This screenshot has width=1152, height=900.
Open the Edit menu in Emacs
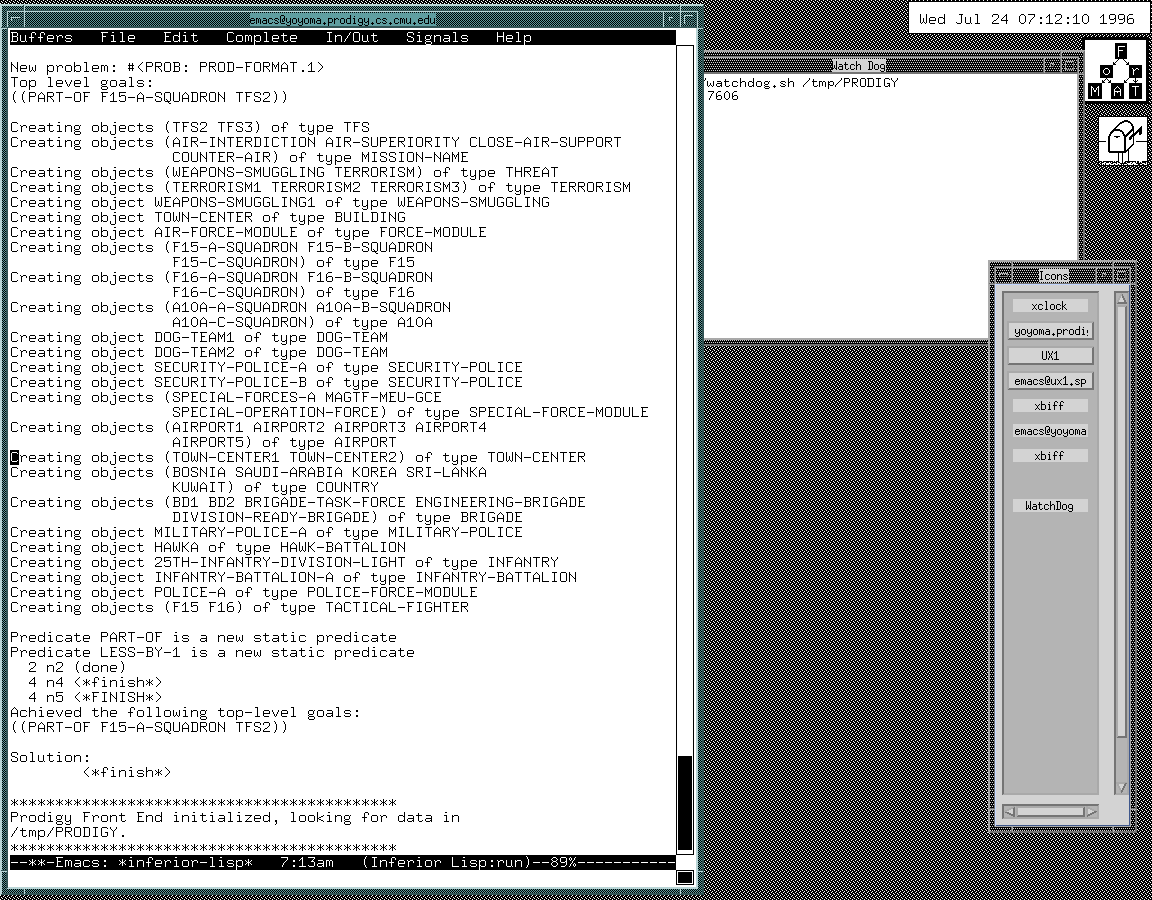(181, 37)
